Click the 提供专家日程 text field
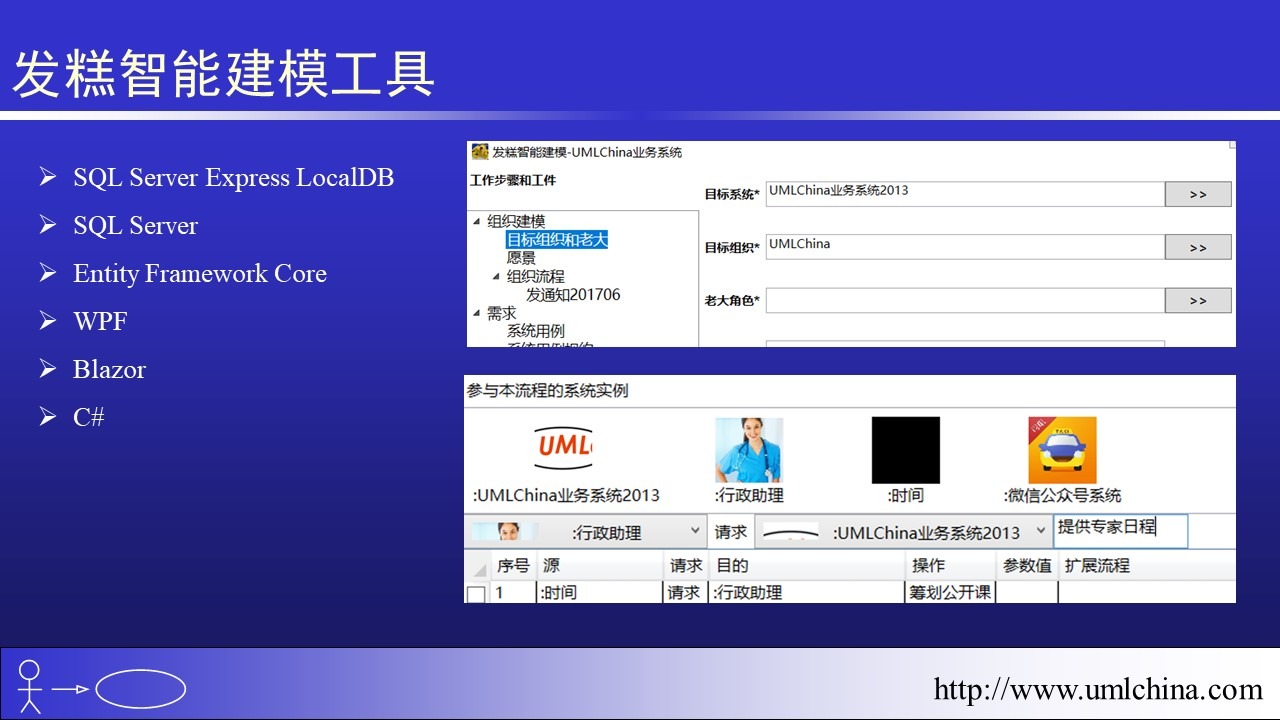The height and width of the screenshot is (720, 1280). click(x=1121, y=530)
